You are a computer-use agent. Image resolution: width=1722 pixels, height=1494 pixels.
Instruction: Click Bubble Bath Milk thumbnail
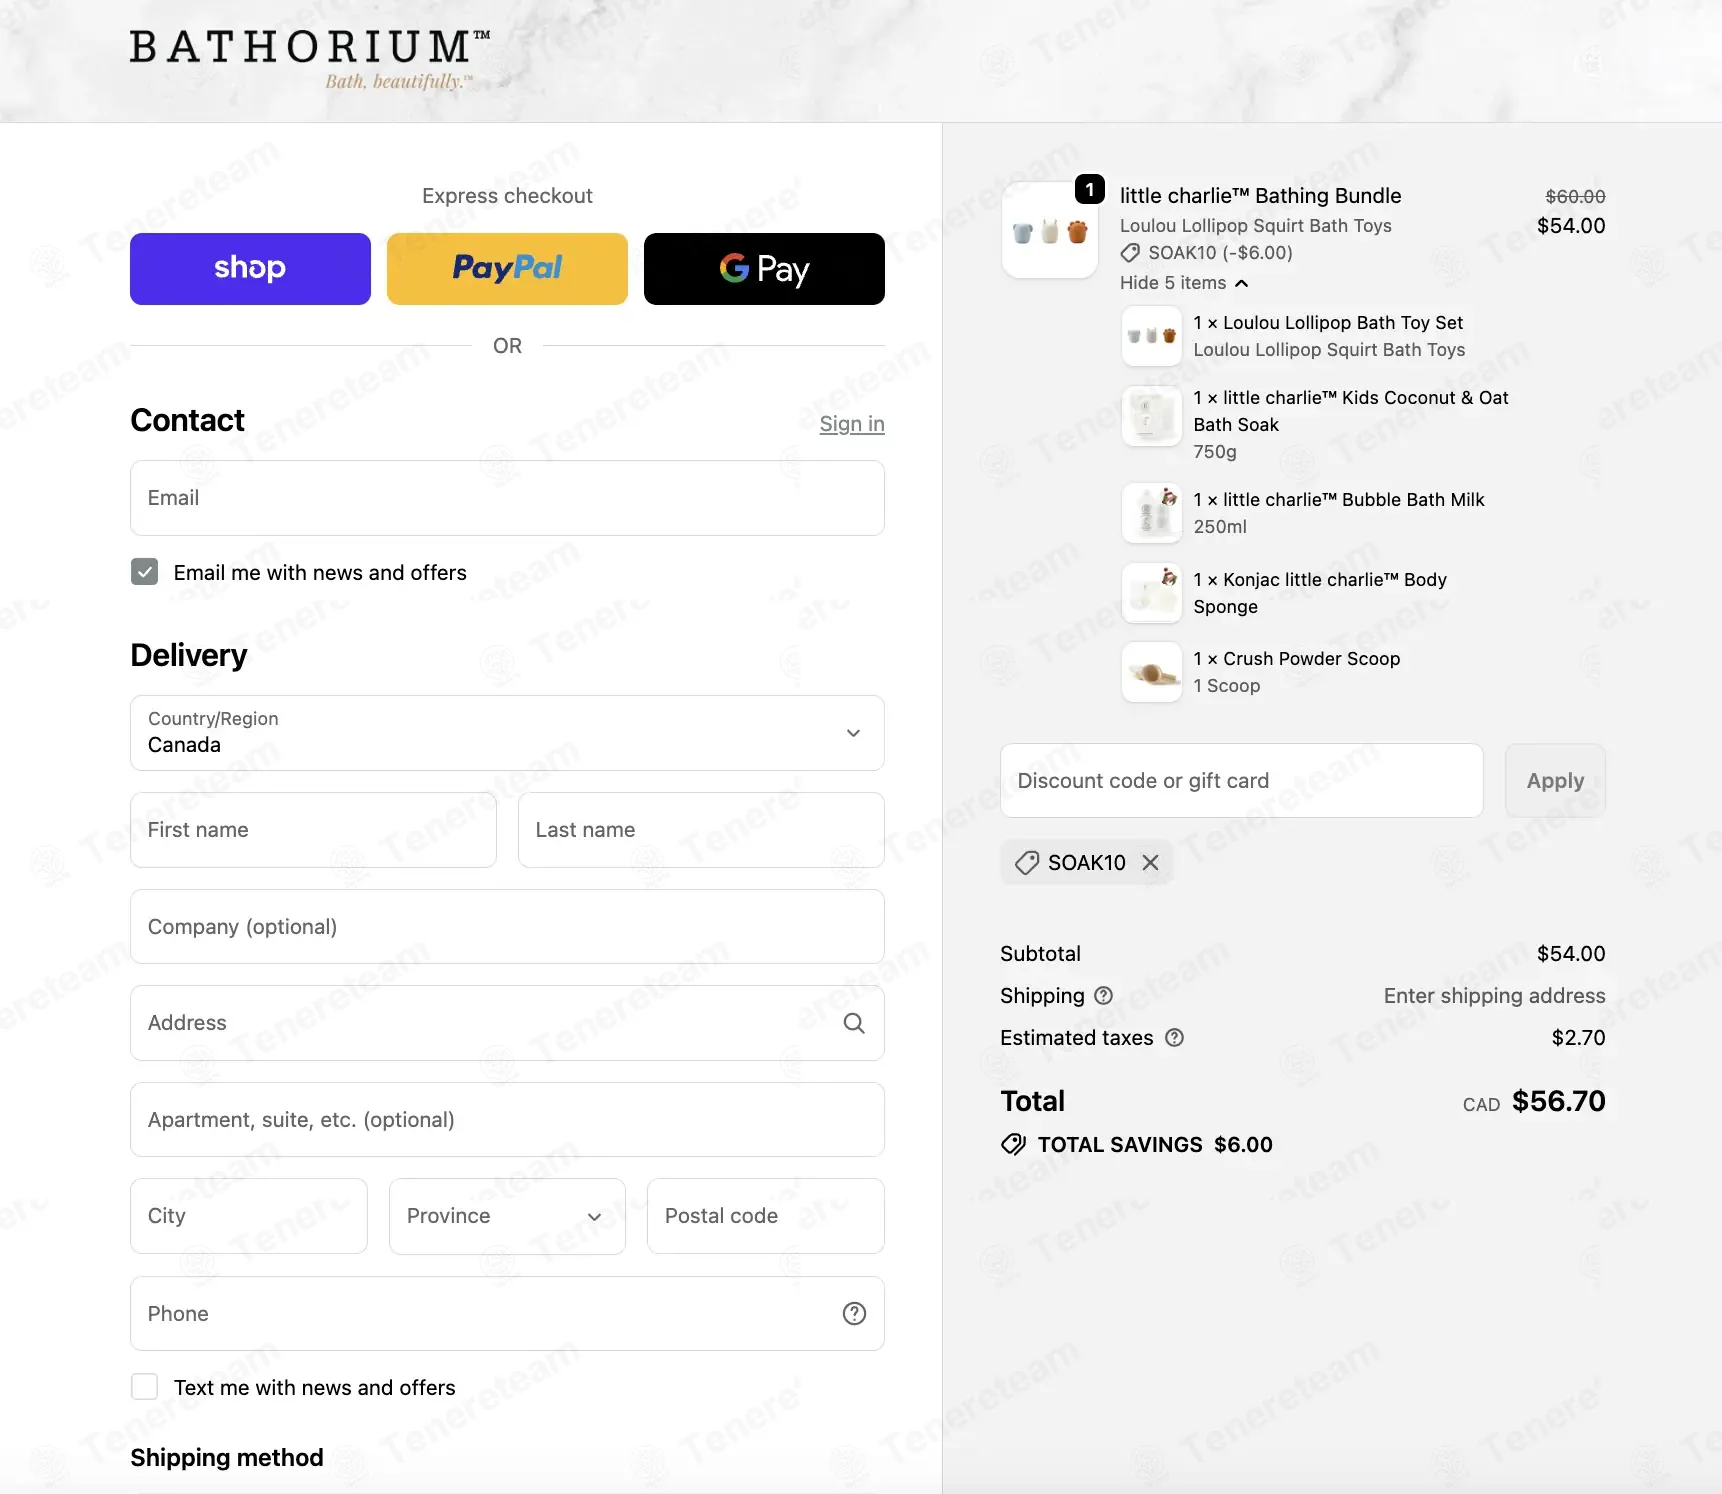tap(1152, 513)
